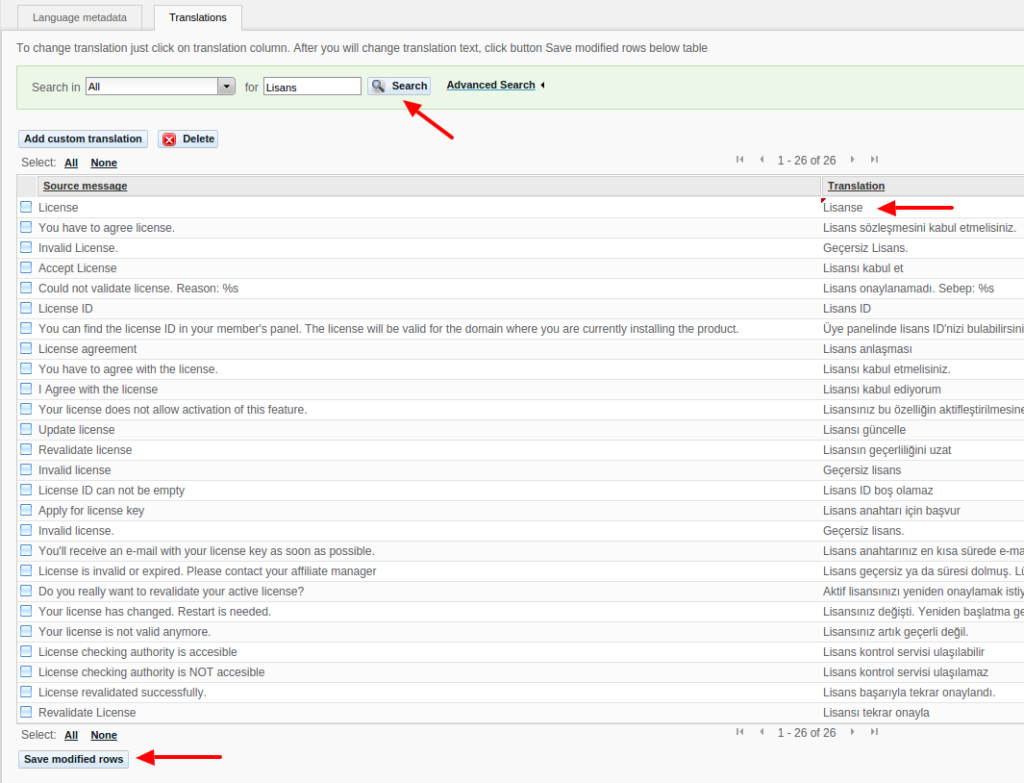Screen dimensions: 1024x783
Task: Go to first page using top pagination arrow
Action: (740, 159)
